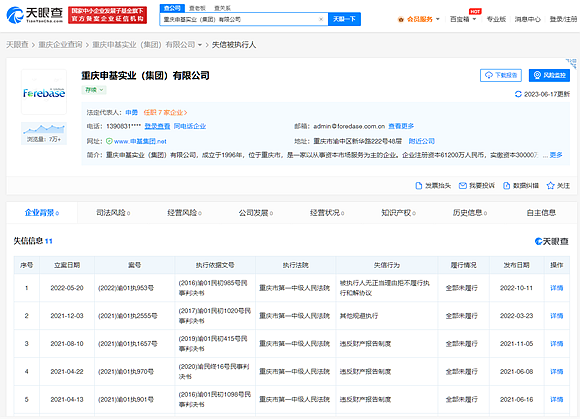Switch to 公司发展 tab
Image resolution: width=580 pixels, height=419 pixels.
[256, 213]
